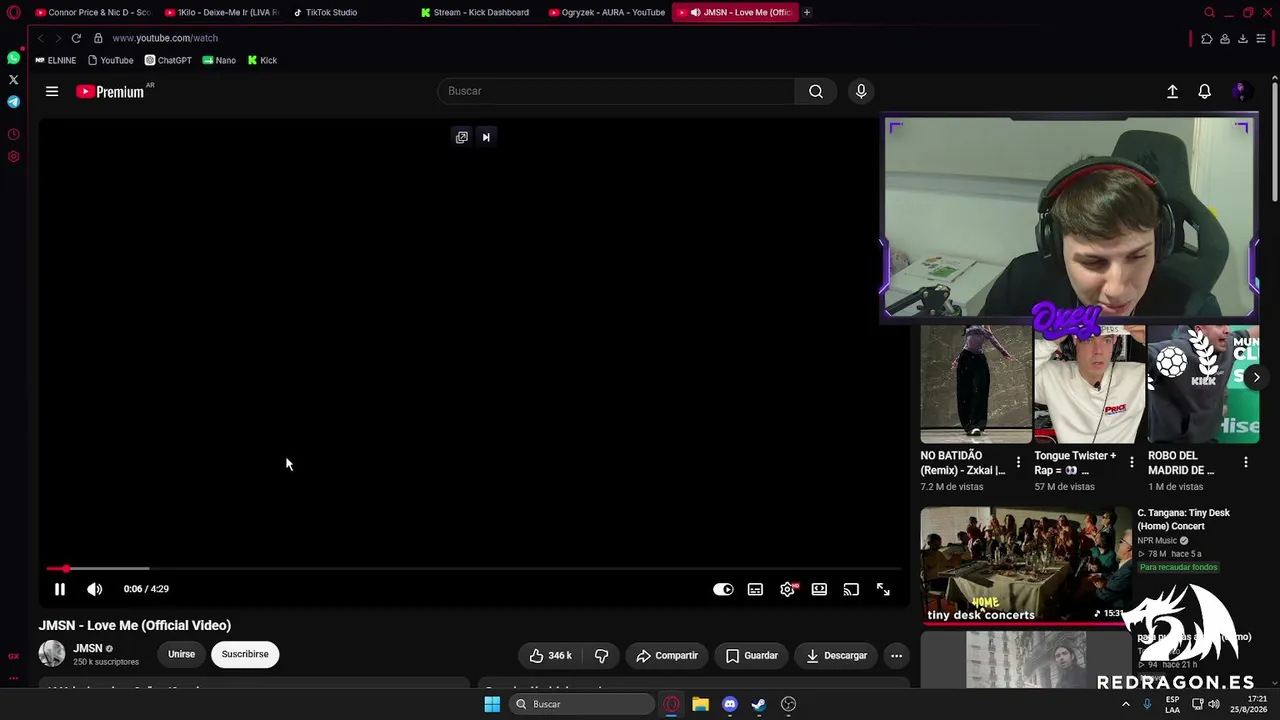Click the Unirse membership button
This screenshot has width=1280, height=720.
click(181, 654)
